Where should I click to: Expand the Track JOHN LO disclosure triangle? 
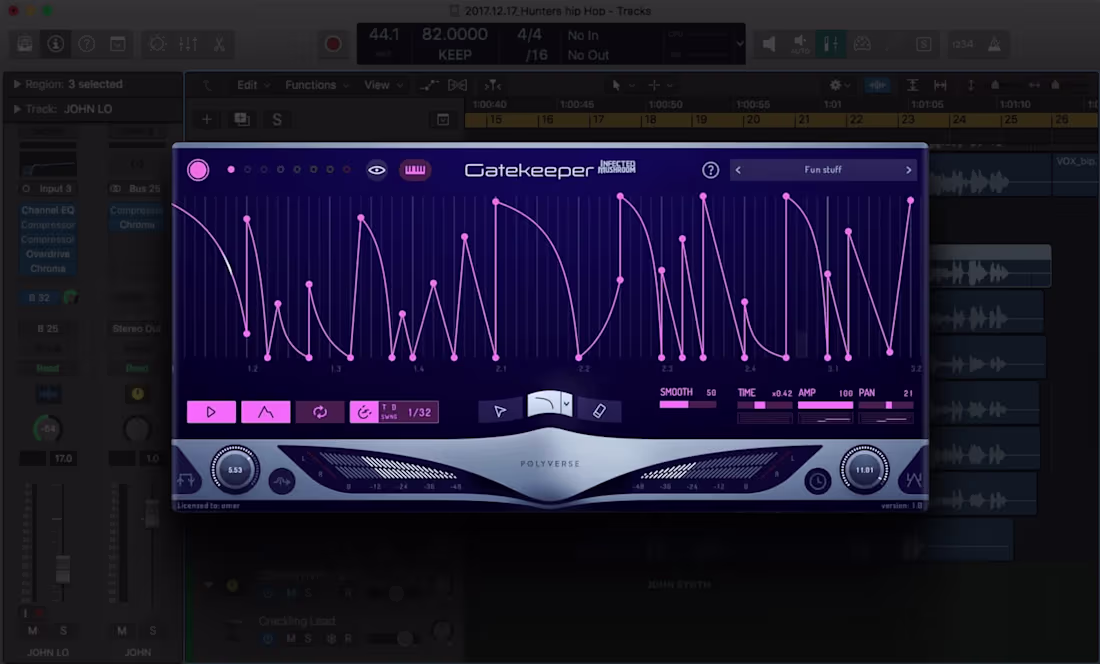tap(17, 109)
